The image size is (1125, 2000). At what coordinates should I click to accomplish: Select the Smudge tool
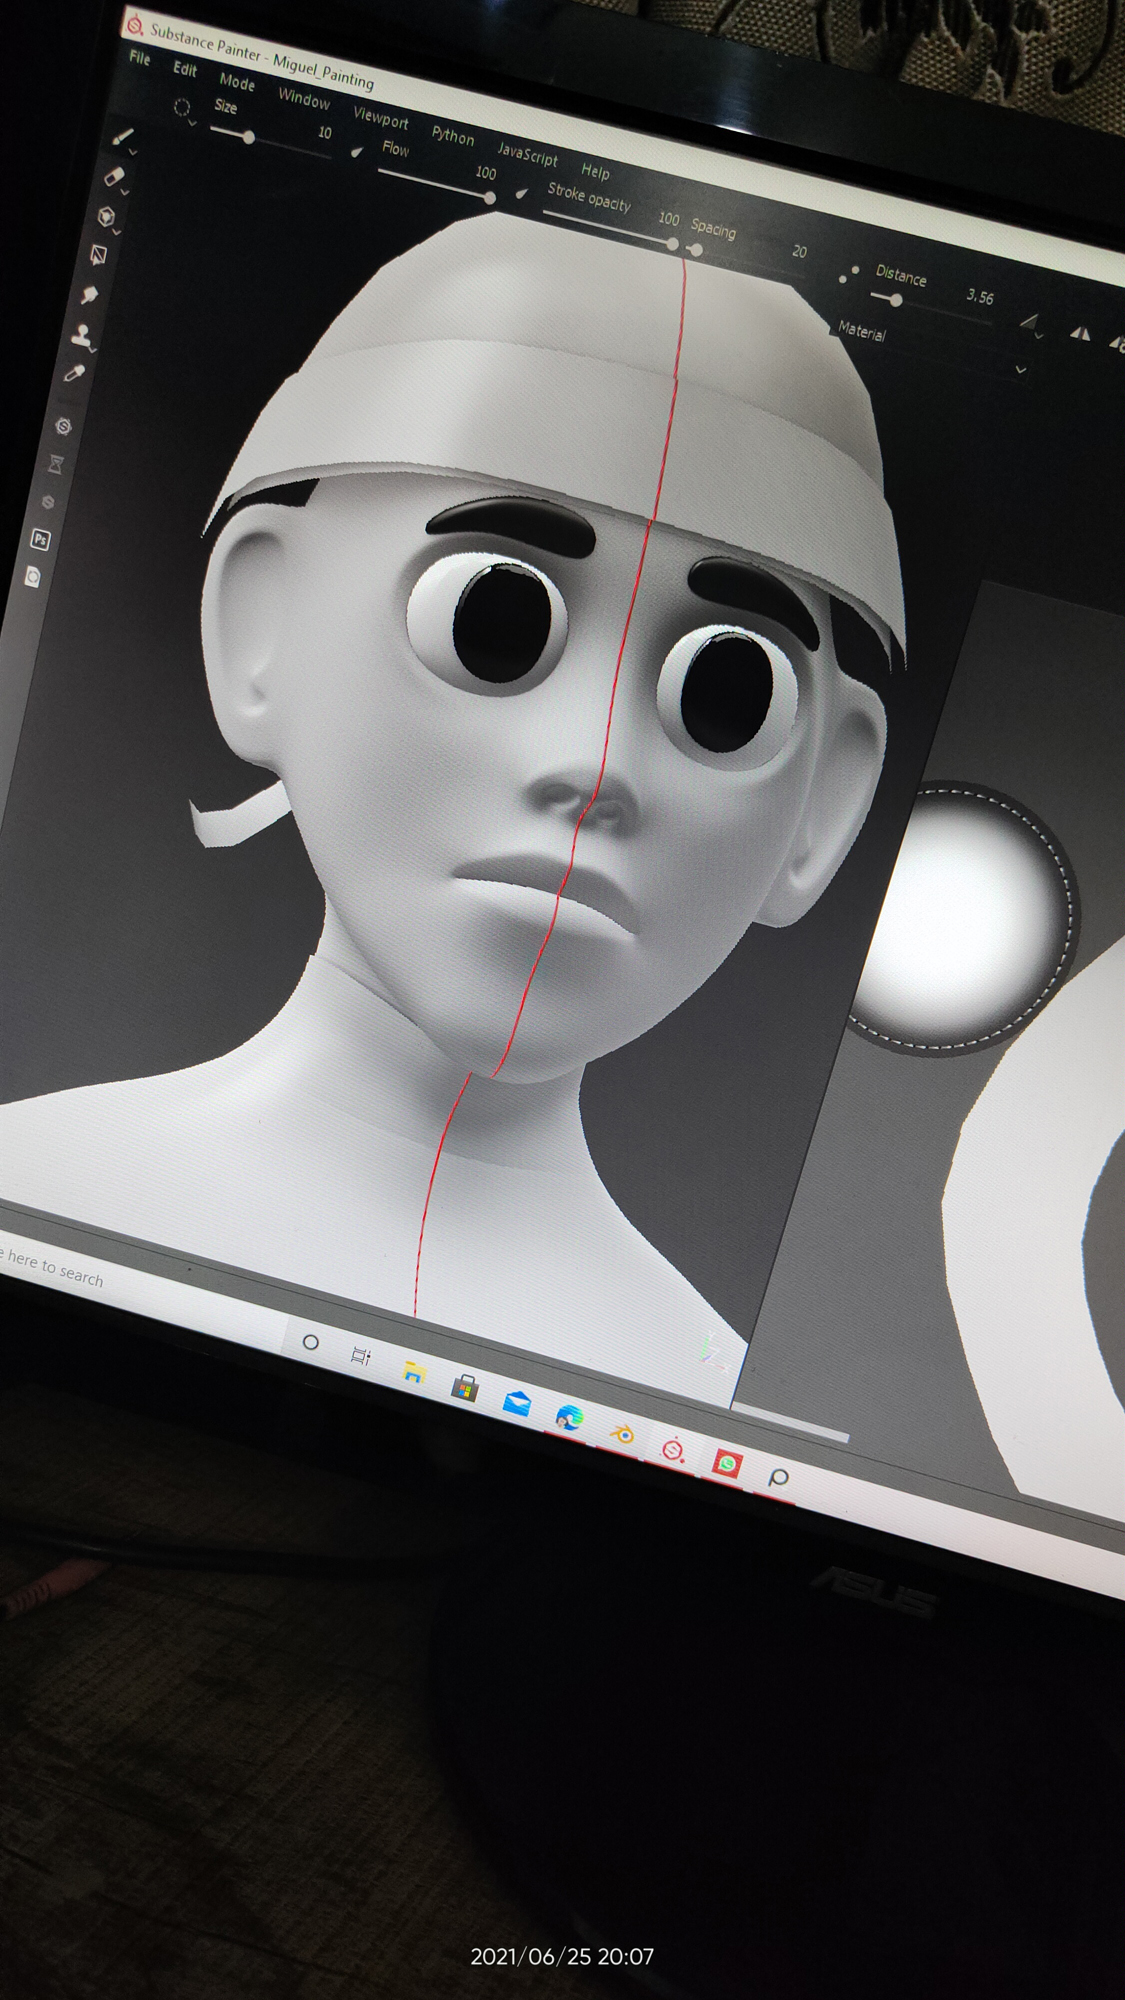(x=90, y=294)
